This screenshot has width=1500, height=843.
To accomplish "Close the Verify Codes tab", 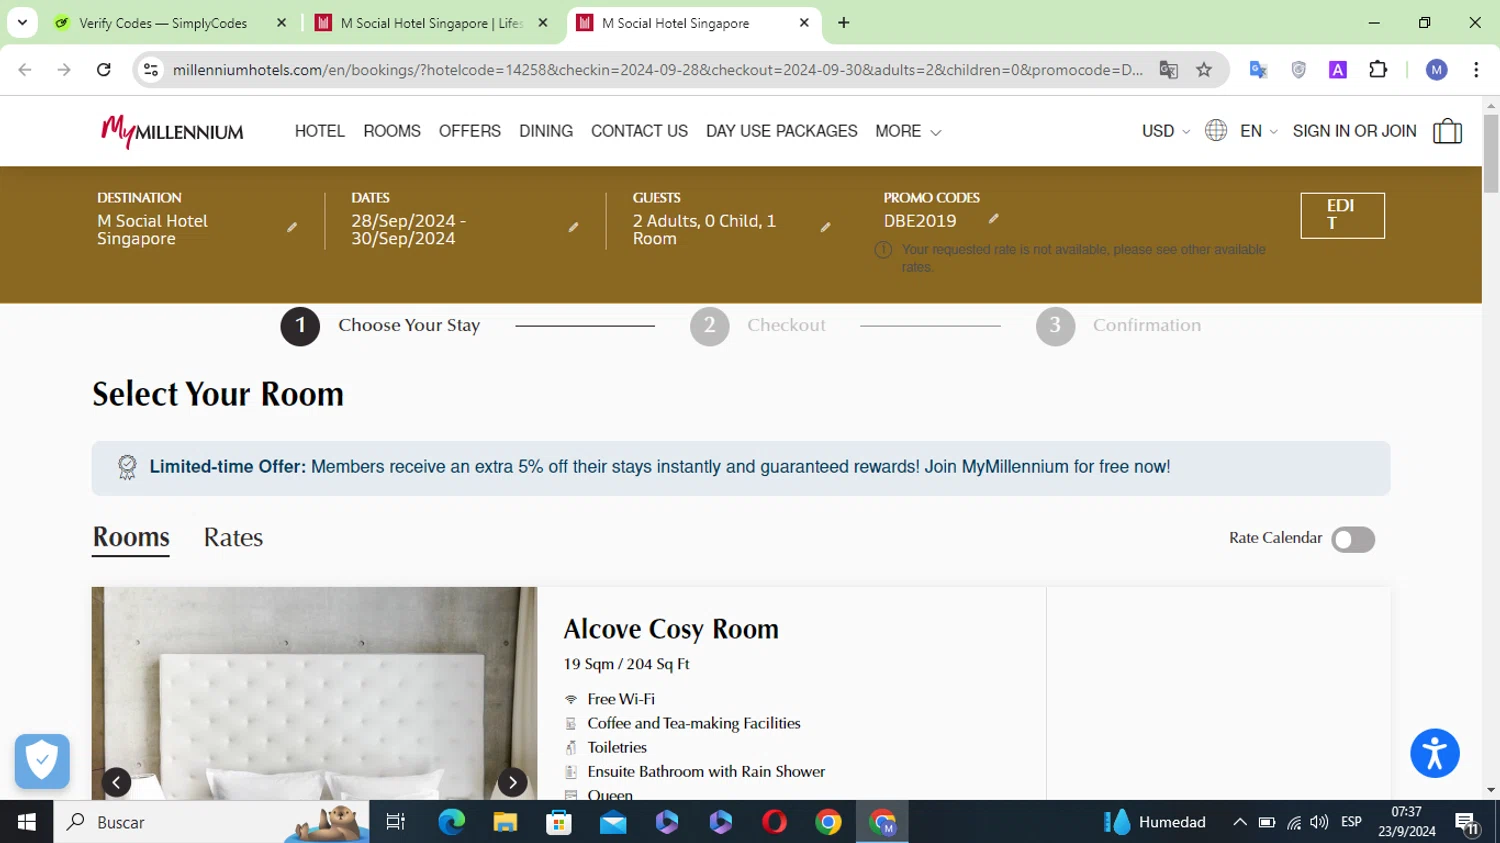I will tap(281, 23).
